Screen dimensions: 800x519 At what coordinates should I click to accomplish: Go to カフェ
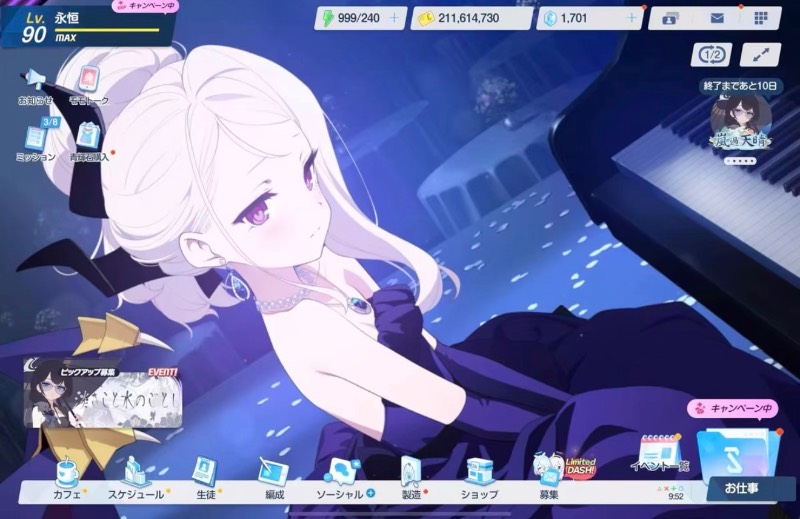click(x=67, y=480)
